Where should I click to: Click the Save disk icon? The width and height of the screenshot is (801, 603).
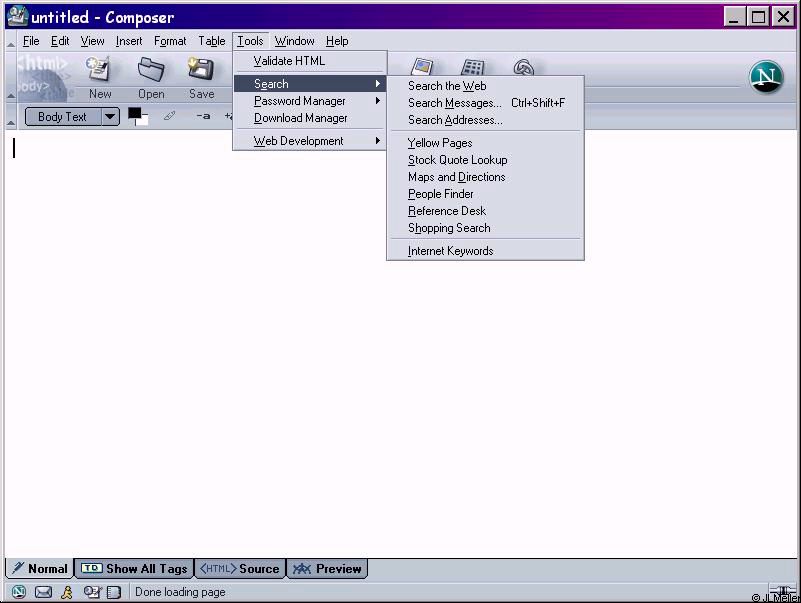coord(201,69)
